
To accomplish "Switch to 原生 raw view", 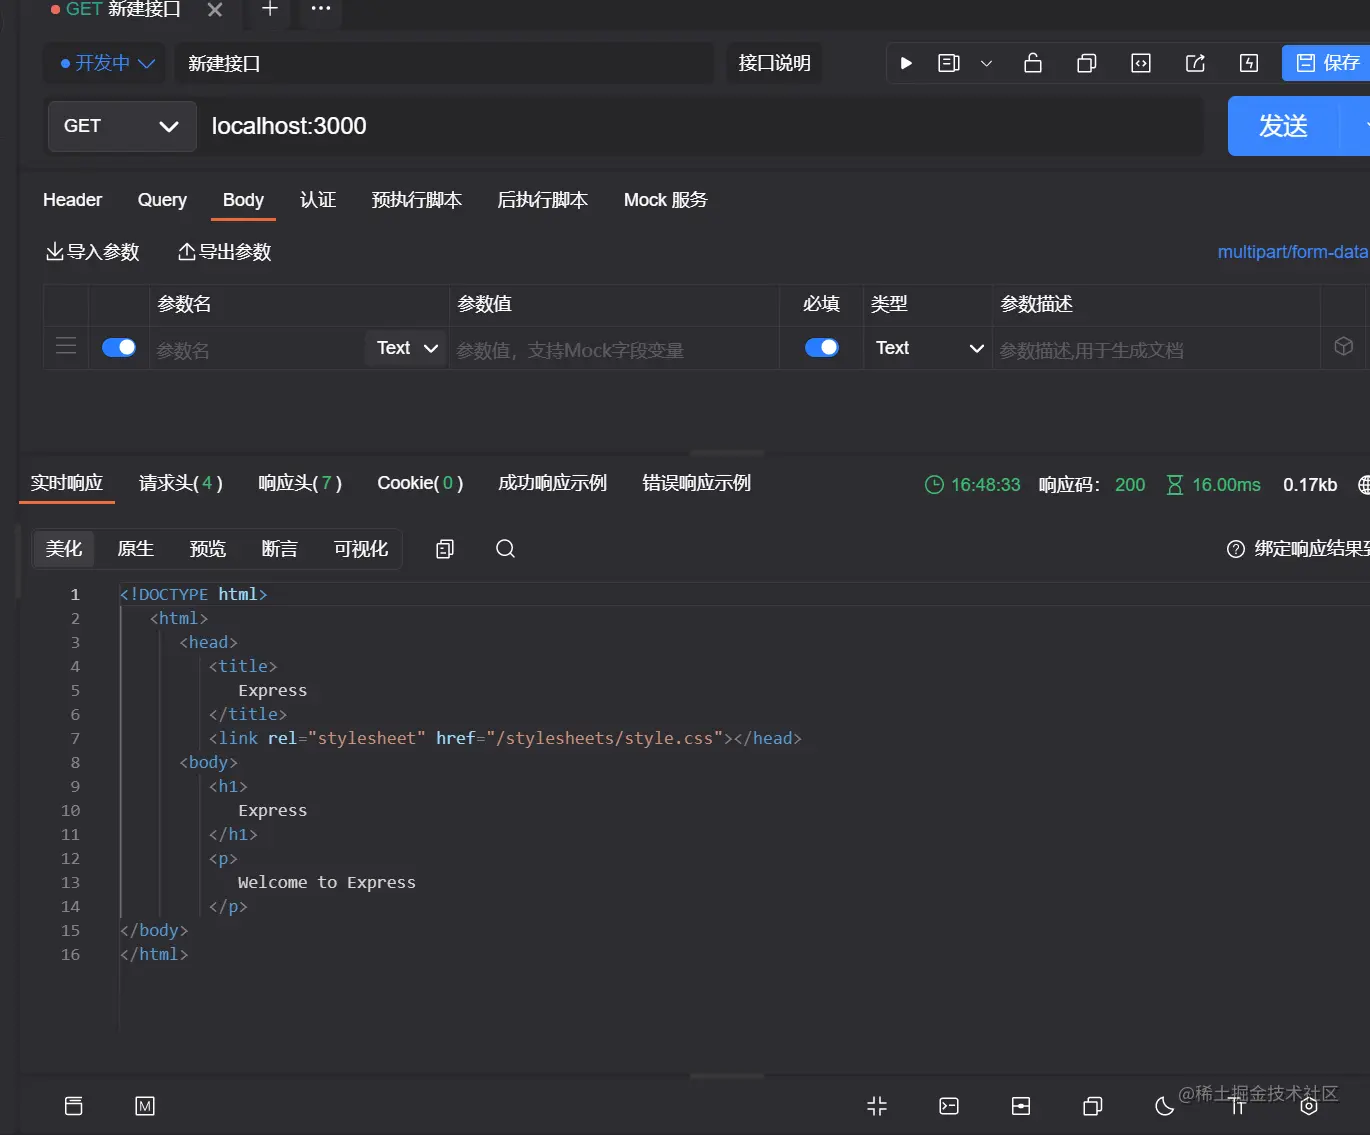I will (x=135, y=549).
